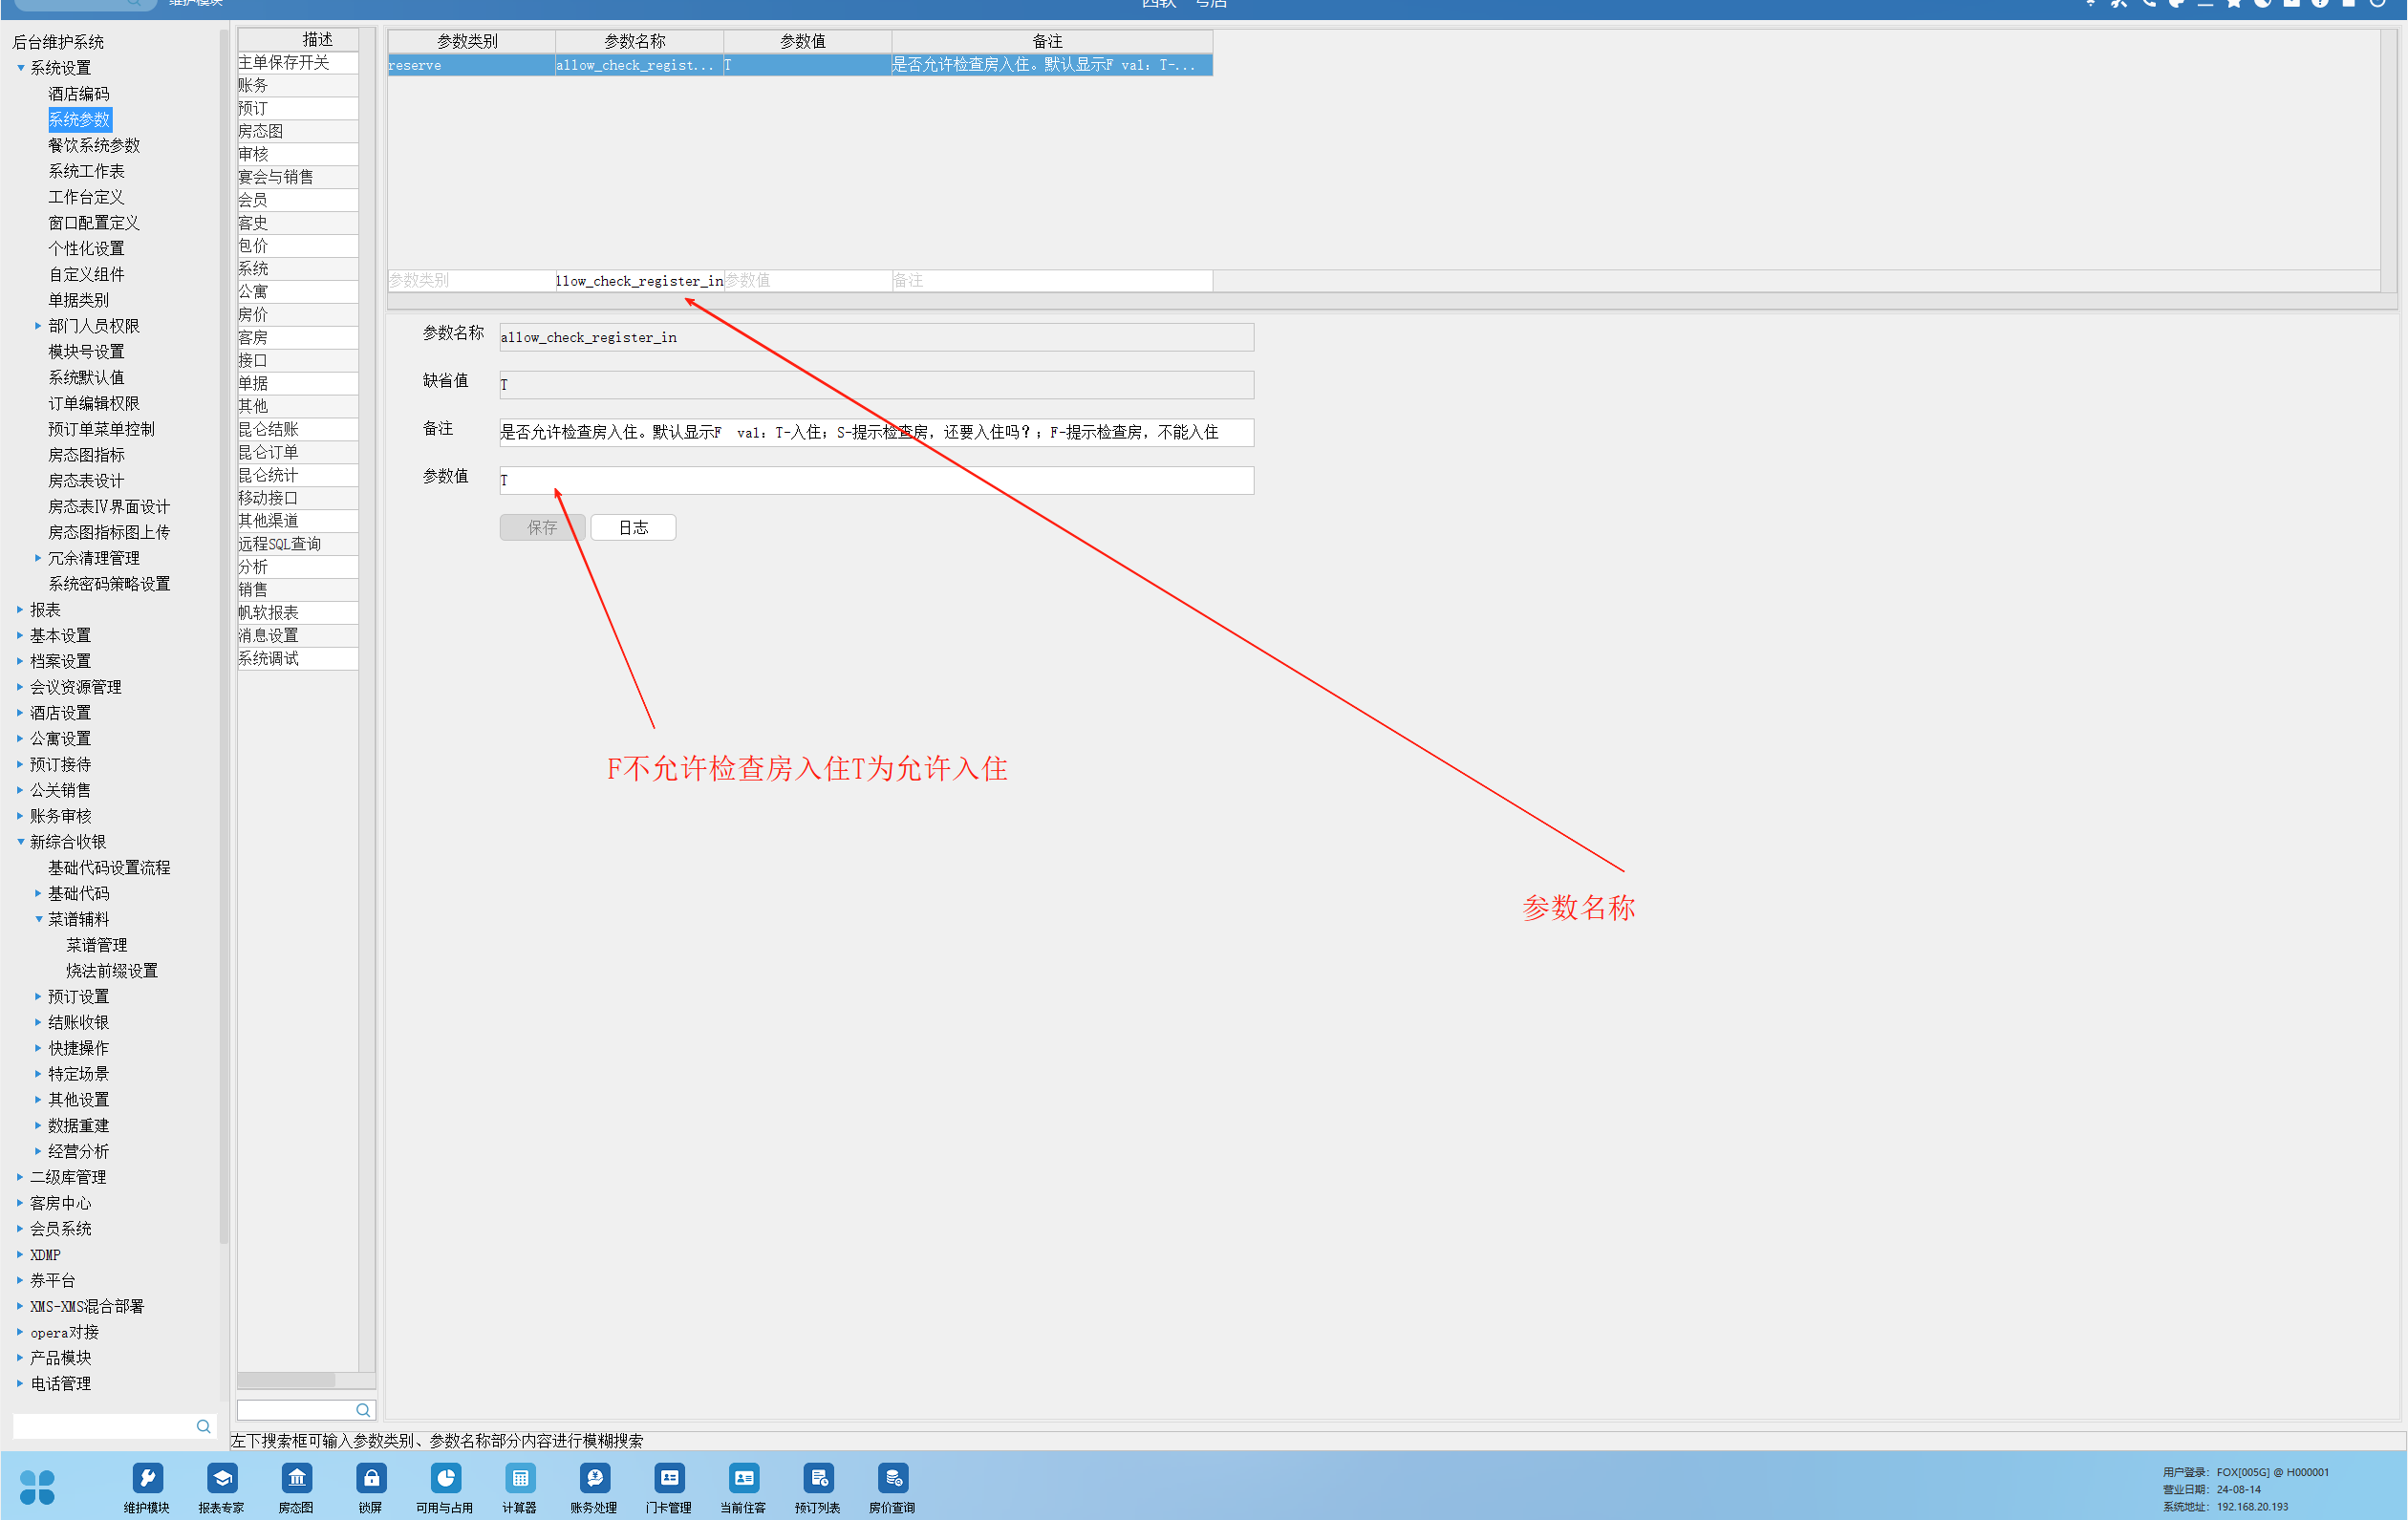This screenshot has width=2408, height=1520.
Task: Select 餐饮系统参数 in the left tree
Action: tap(94, 146)
